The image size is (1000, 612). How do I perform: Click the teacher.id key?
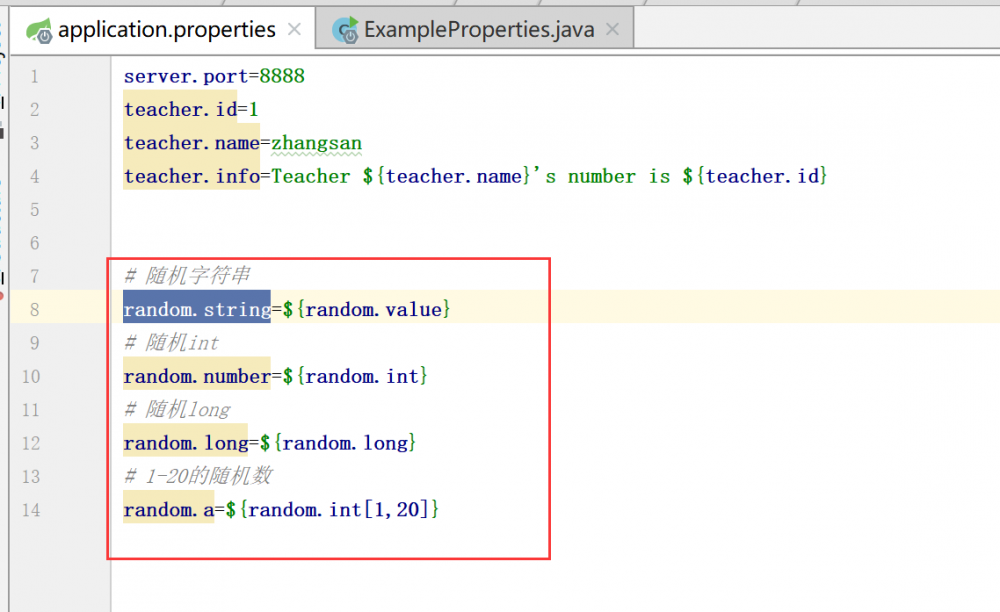(180, 110)
